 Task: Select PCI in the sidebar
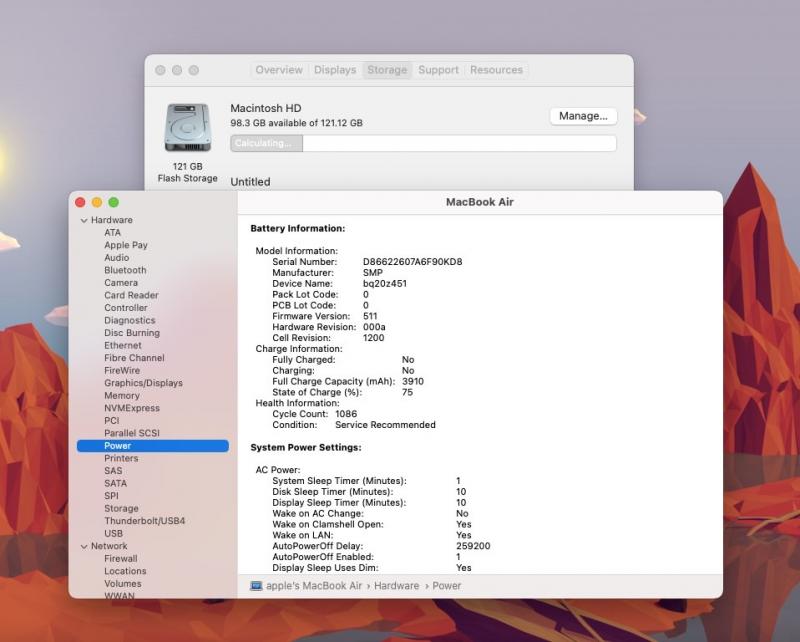[112, 421]
